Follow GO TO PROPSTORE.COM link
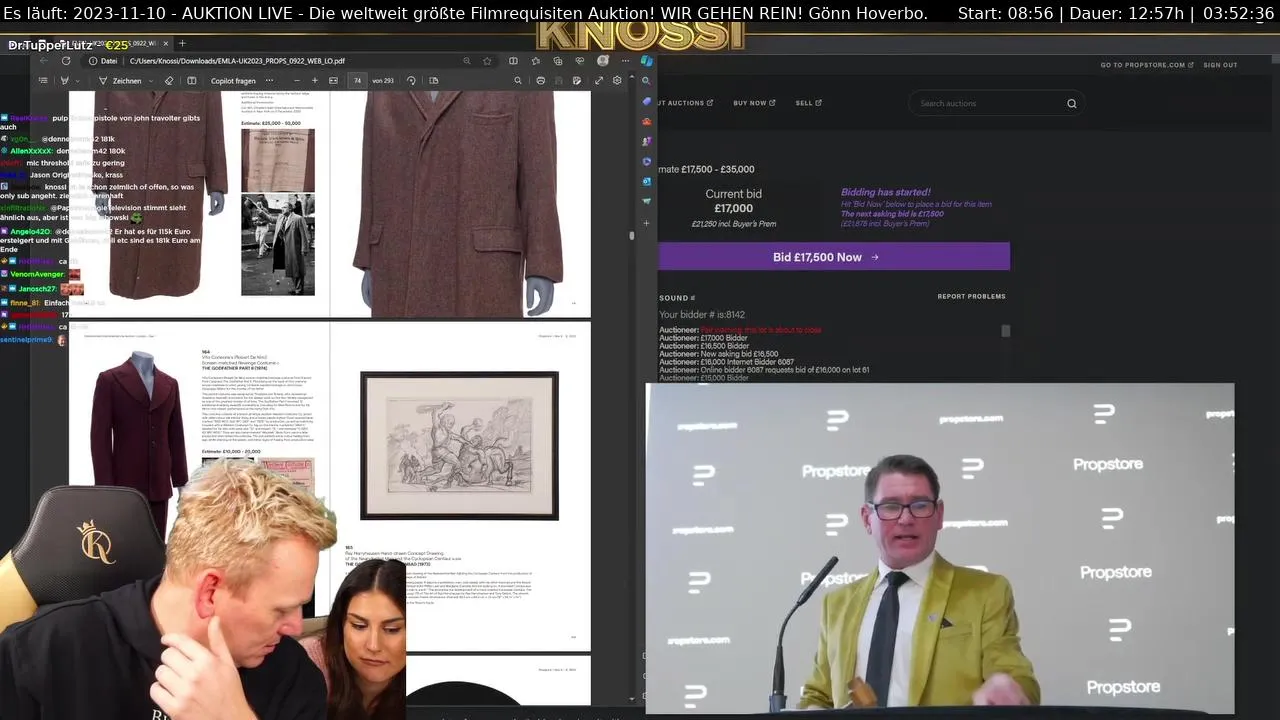 tap(1146, 65)
